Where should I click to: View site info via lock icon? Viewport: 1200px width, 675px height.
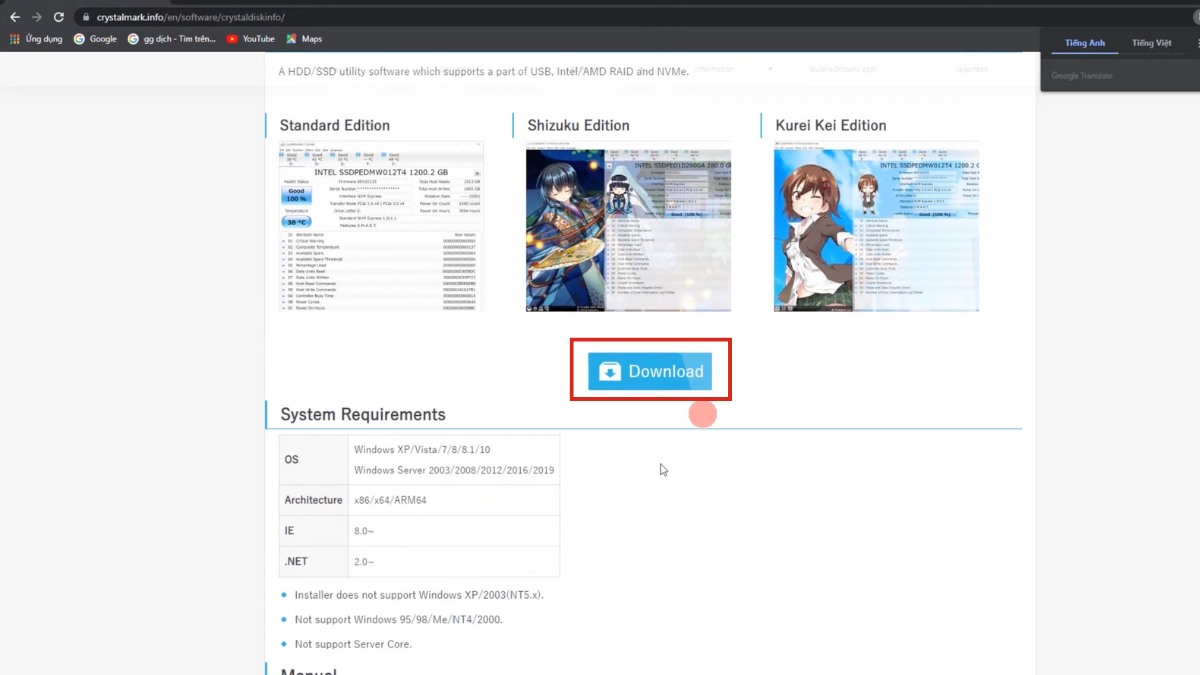tap(86, 17)
